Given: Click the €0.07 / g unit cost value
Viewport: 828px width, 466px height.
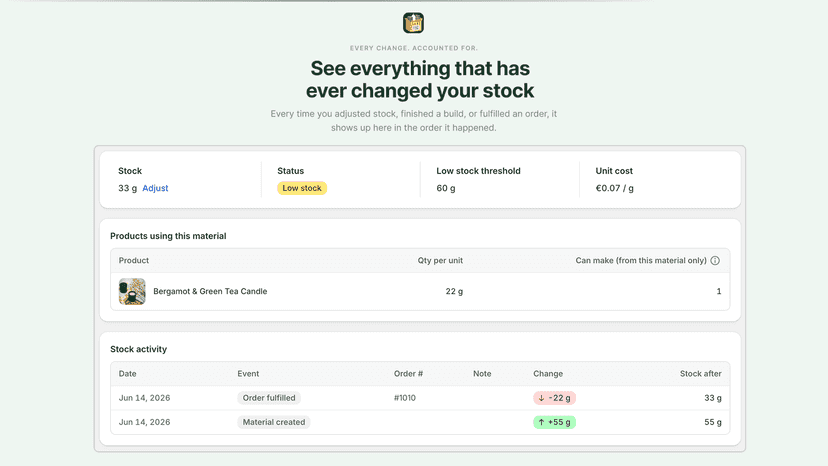Looking at the screenshot, I should click(x=615, y=188).
